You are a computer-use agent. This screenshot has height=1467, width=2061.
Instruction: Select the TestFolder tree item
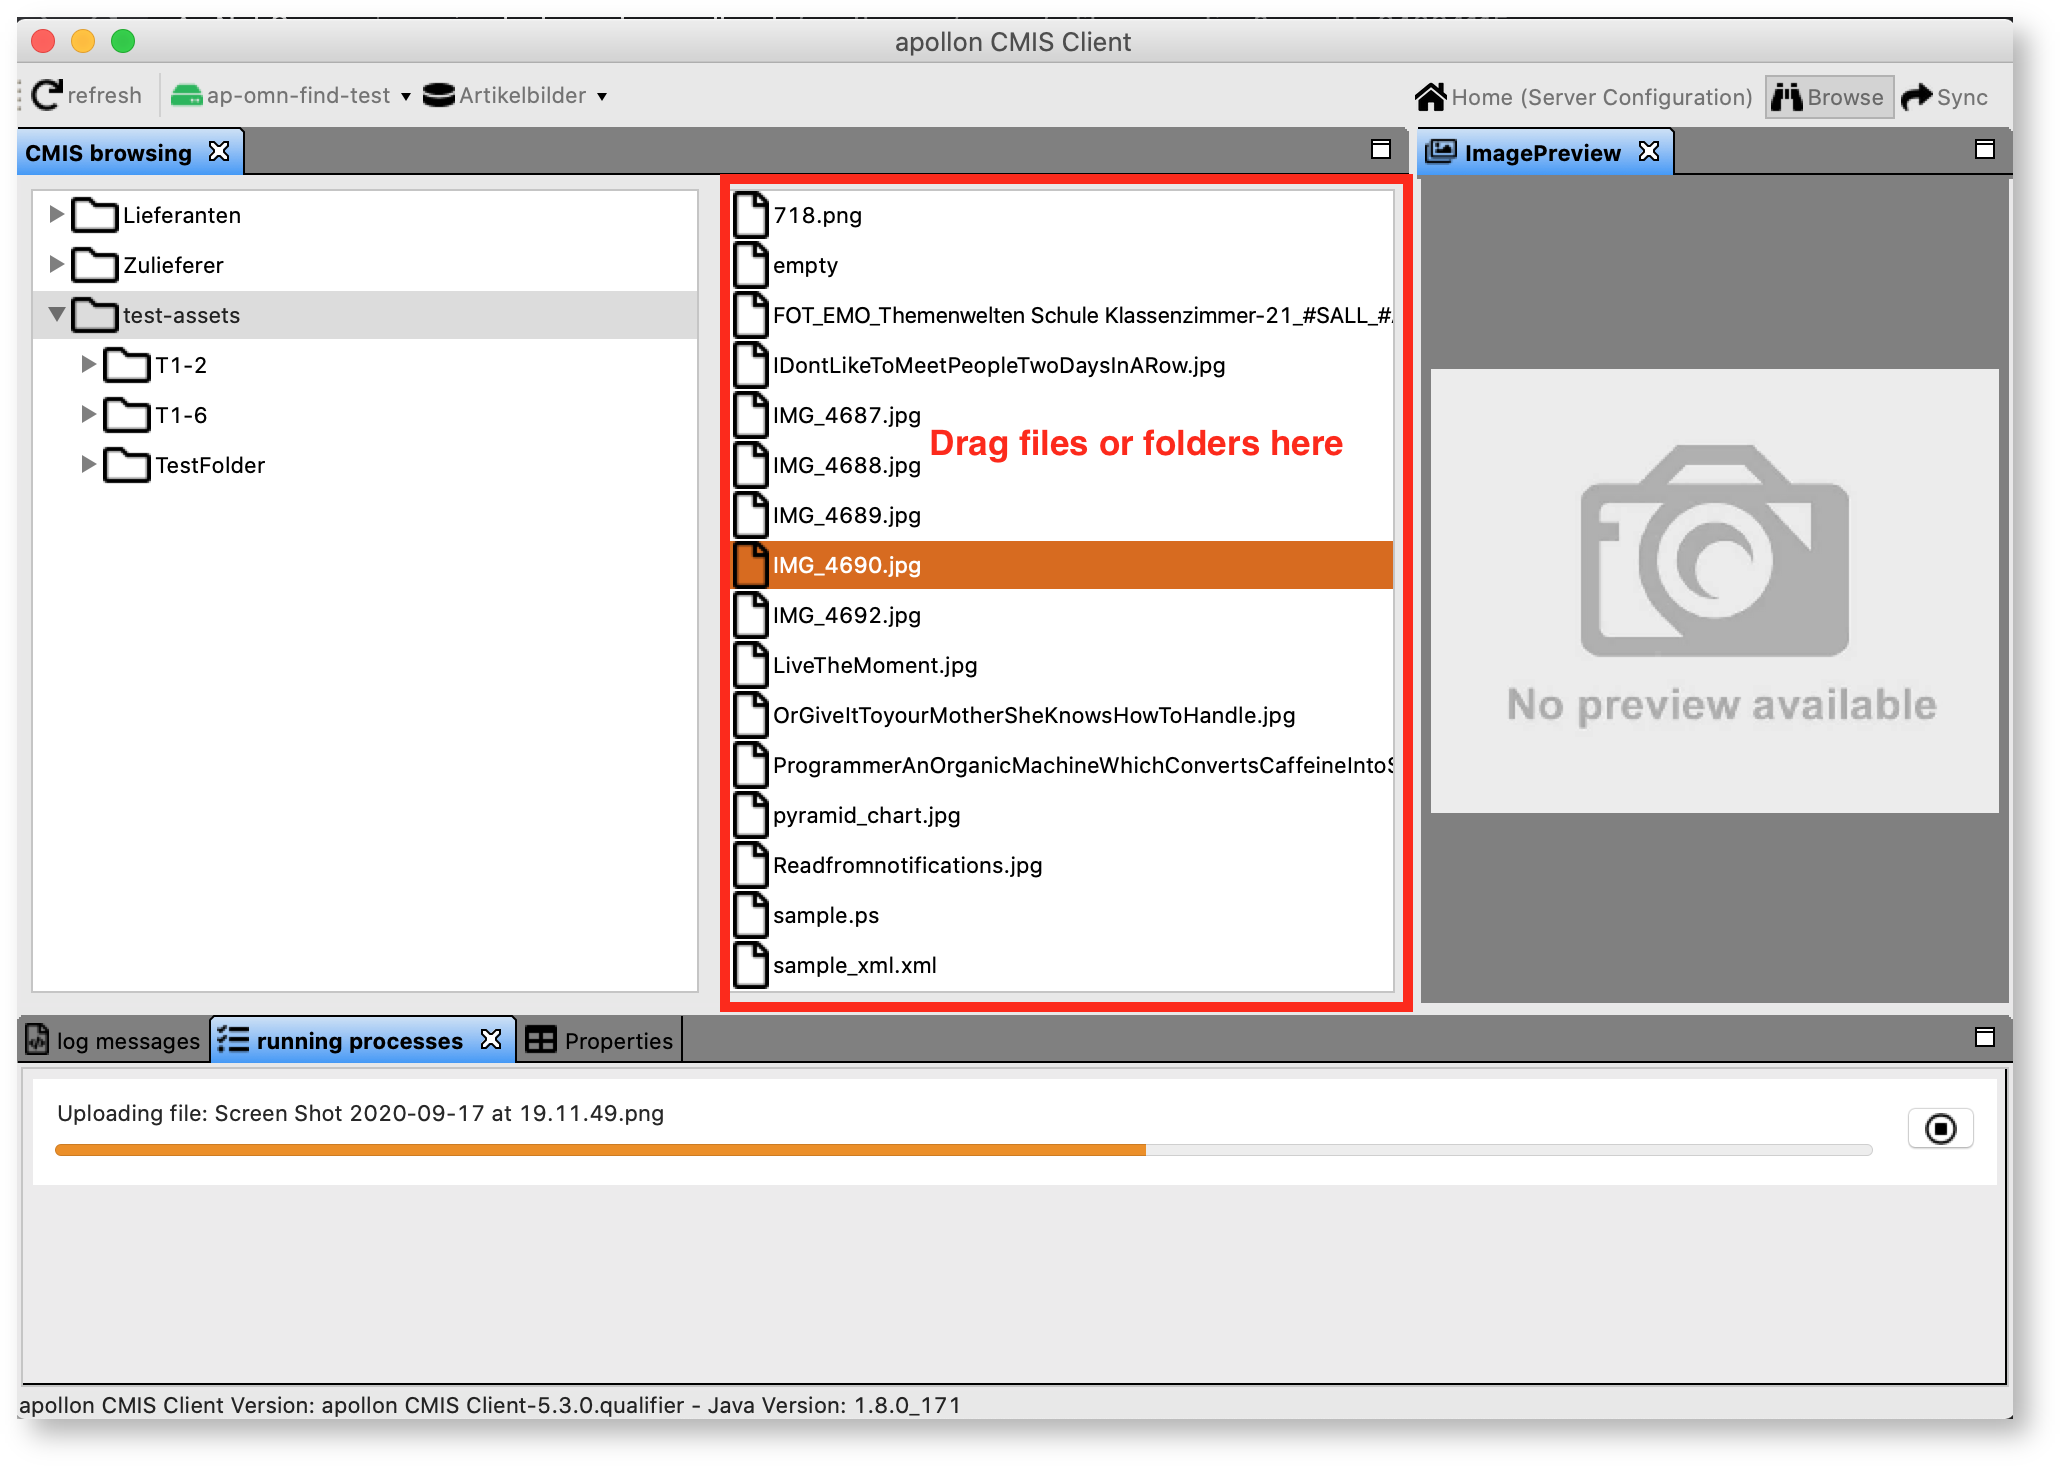[209, 465]
